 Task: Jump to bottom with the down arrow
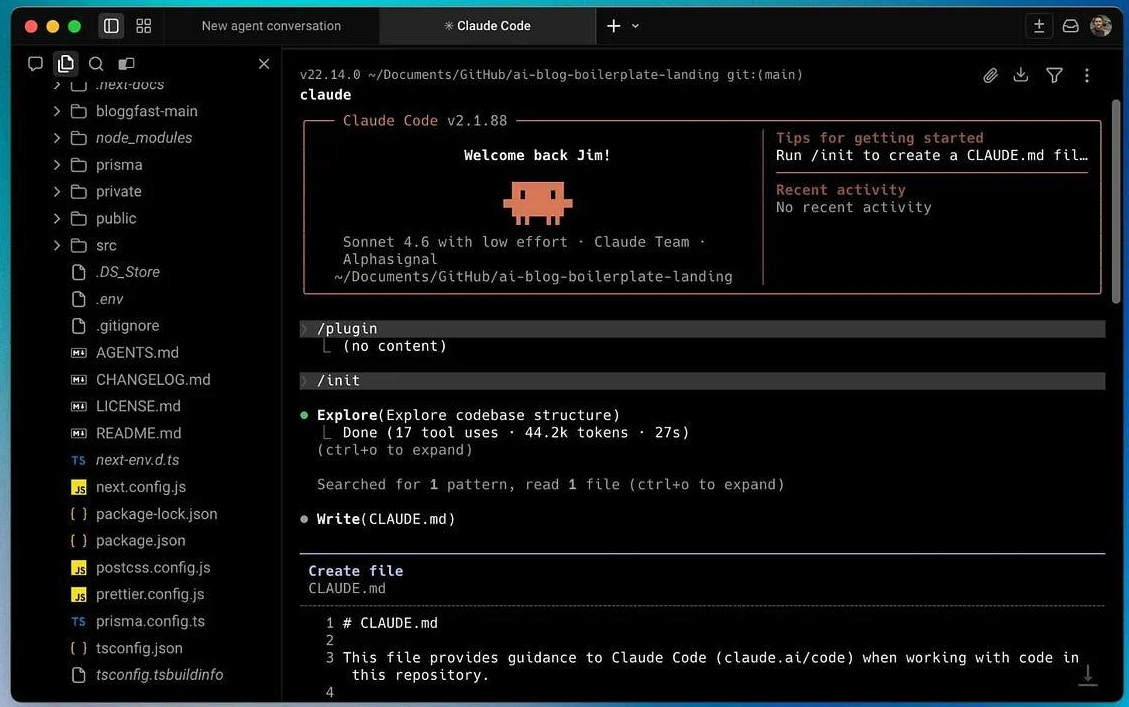1087,675
